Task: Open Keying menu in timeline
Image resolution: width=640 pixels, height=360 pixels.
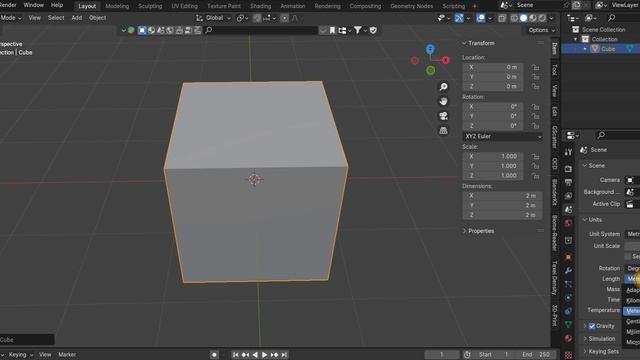Action: [20, 355]
